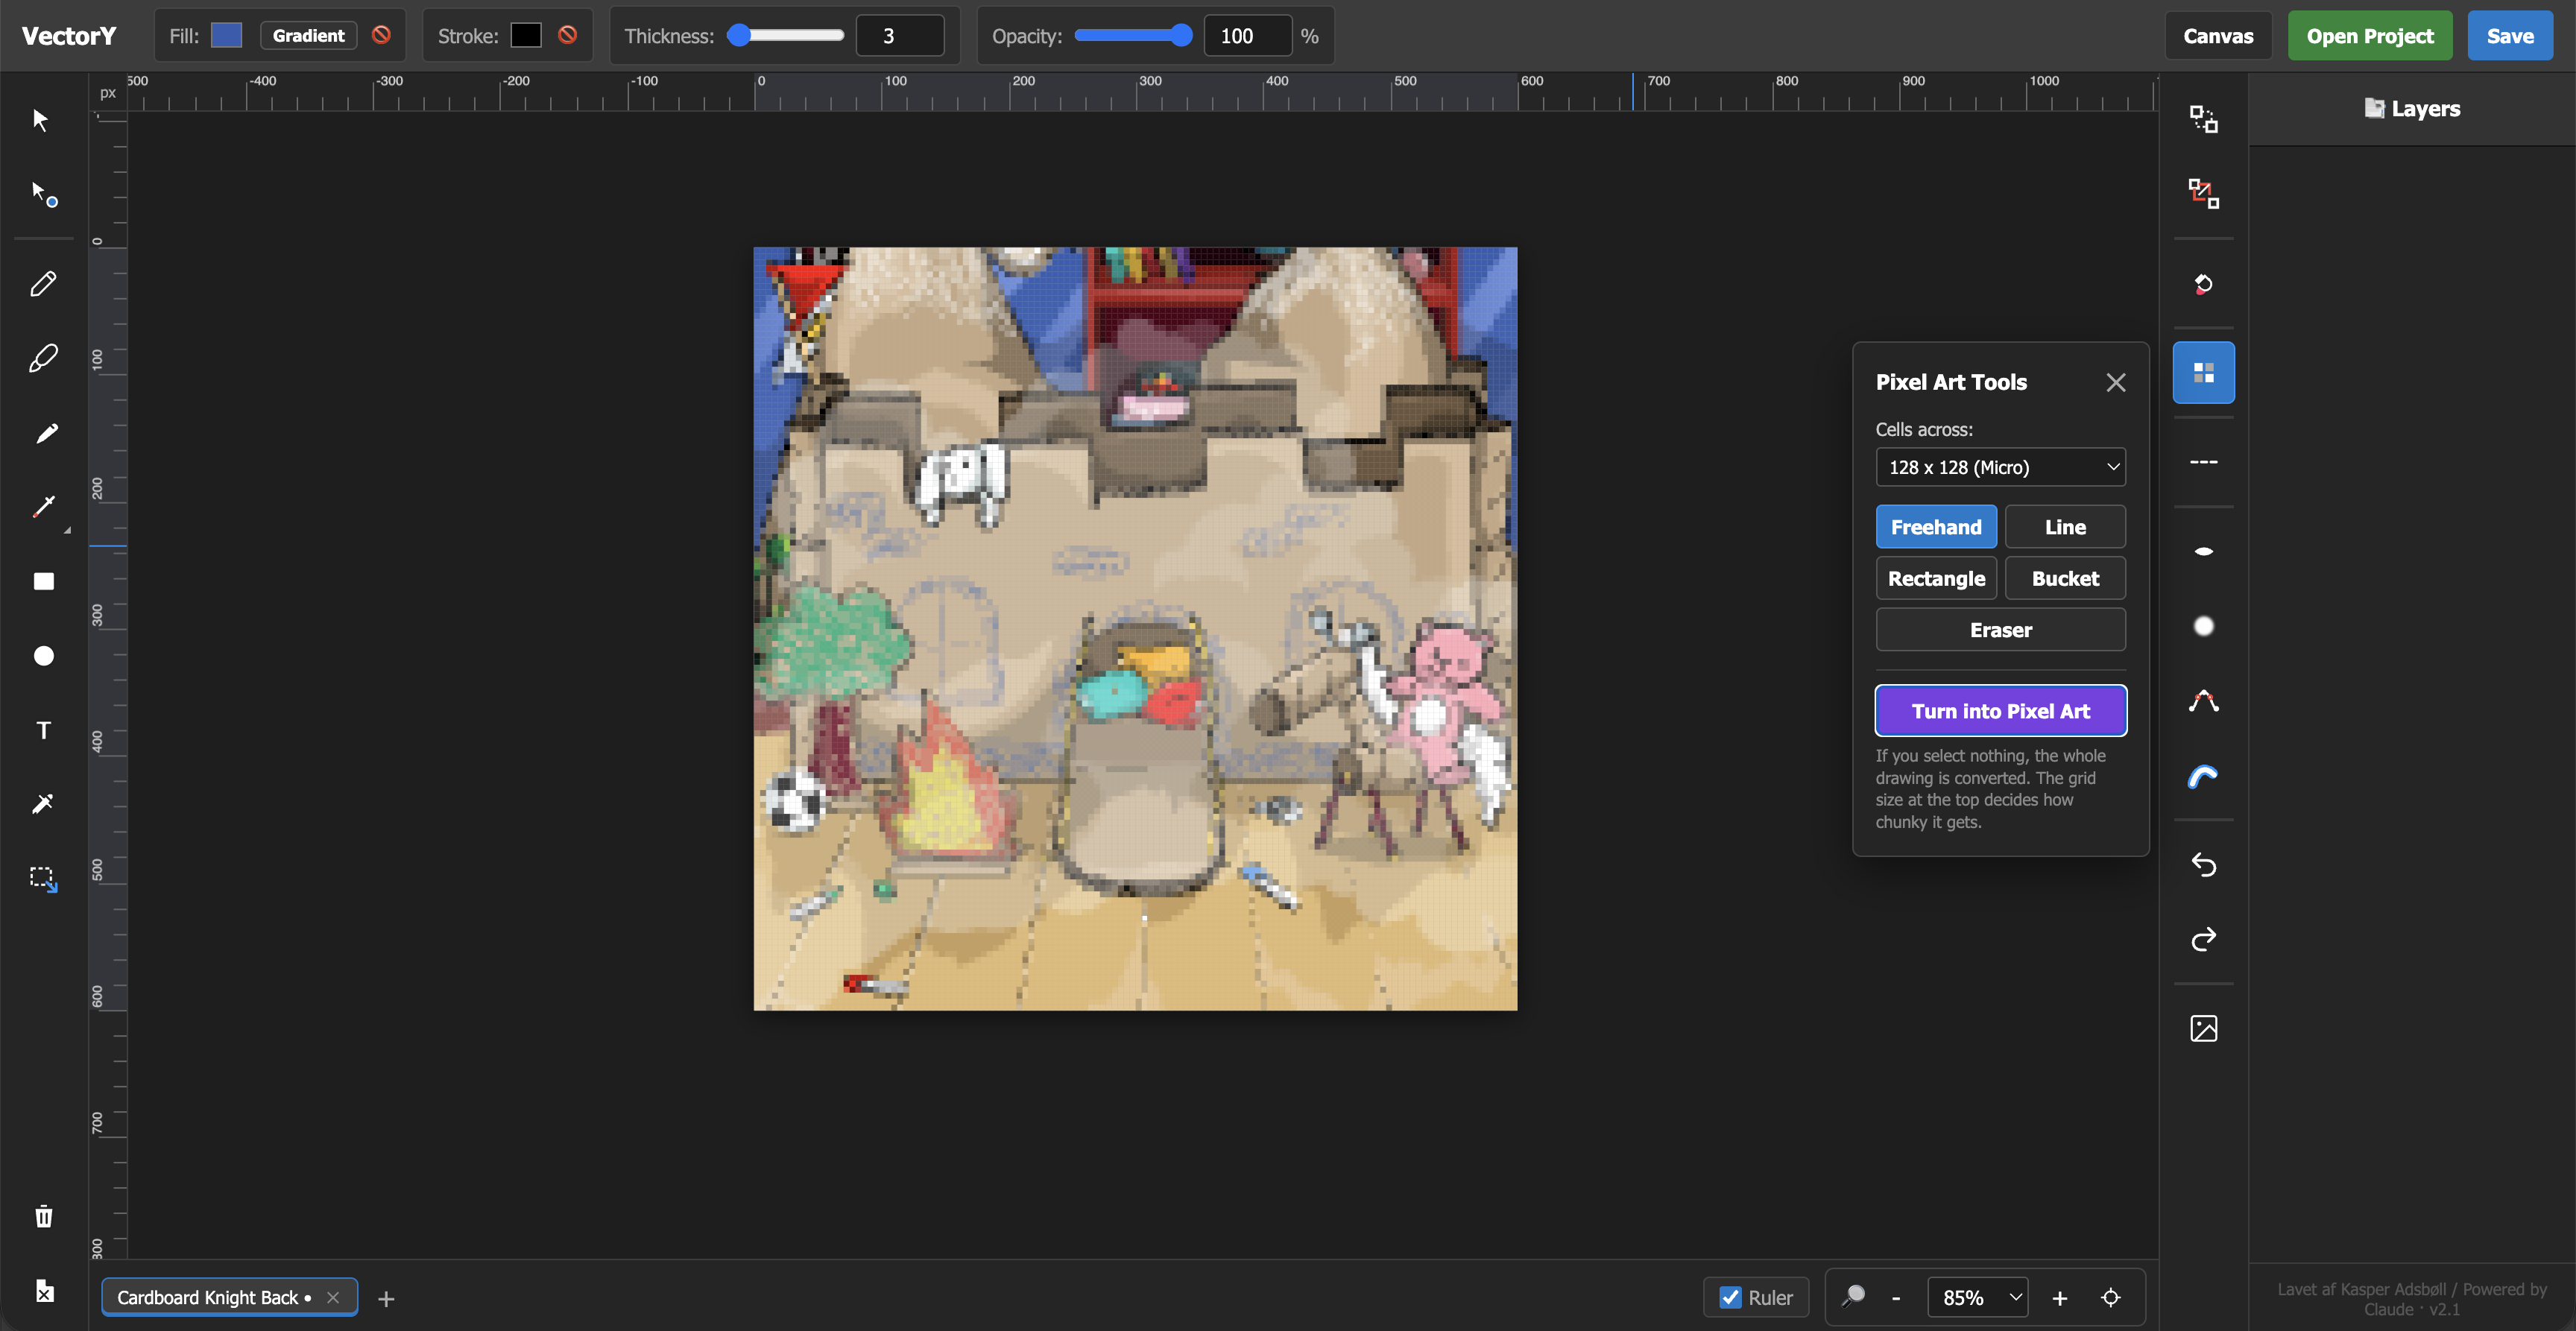The width and height of the screenshot is (2576, 1331).
Task: Activate the Freehand pixel tool
Action: coord(1935,527)
